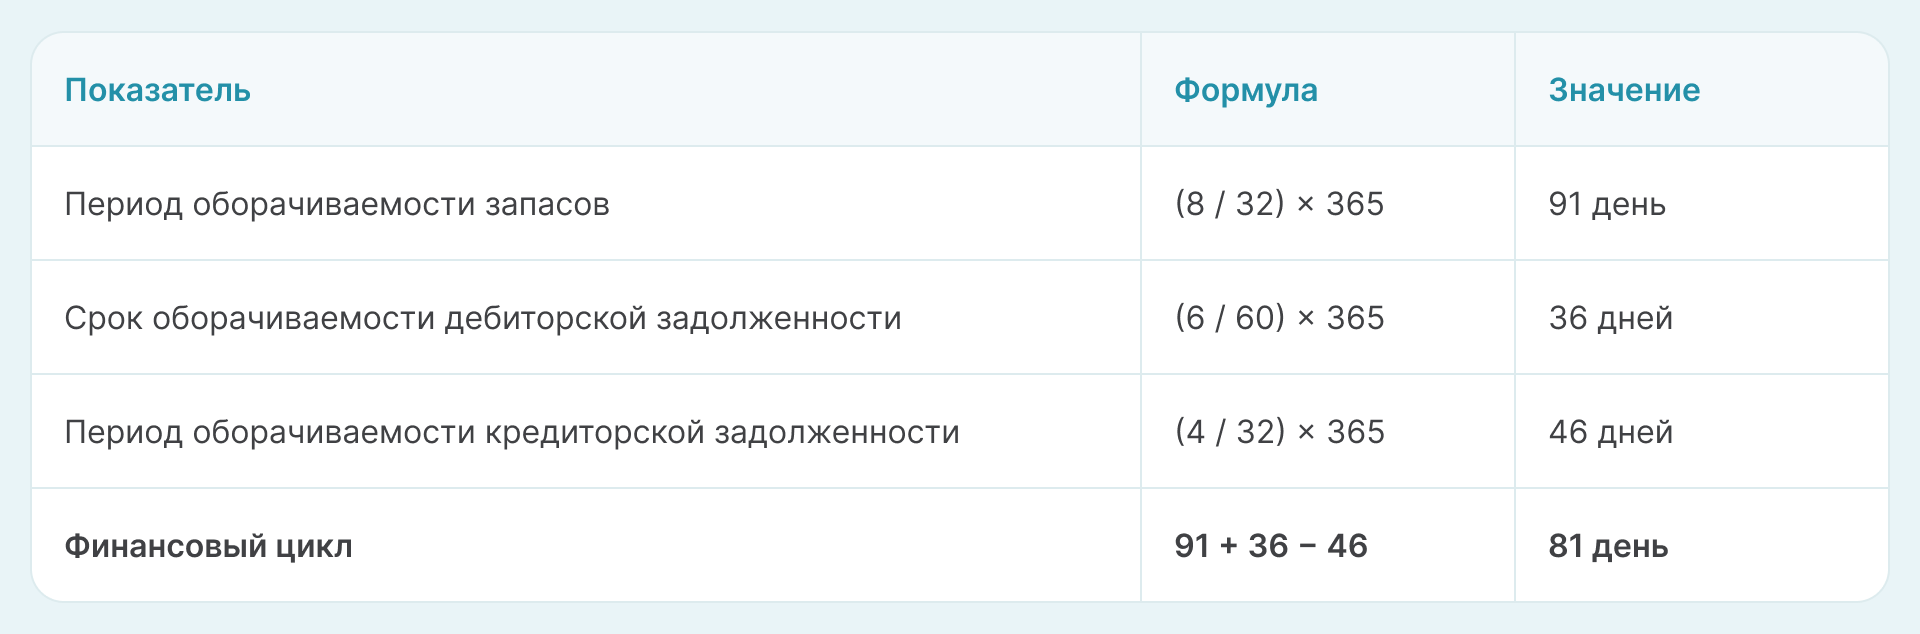The height and width of the screenshot is (634, 1920).
Task: Click the formula "(4 / 32) × 365"
Action: point(1279,432)
